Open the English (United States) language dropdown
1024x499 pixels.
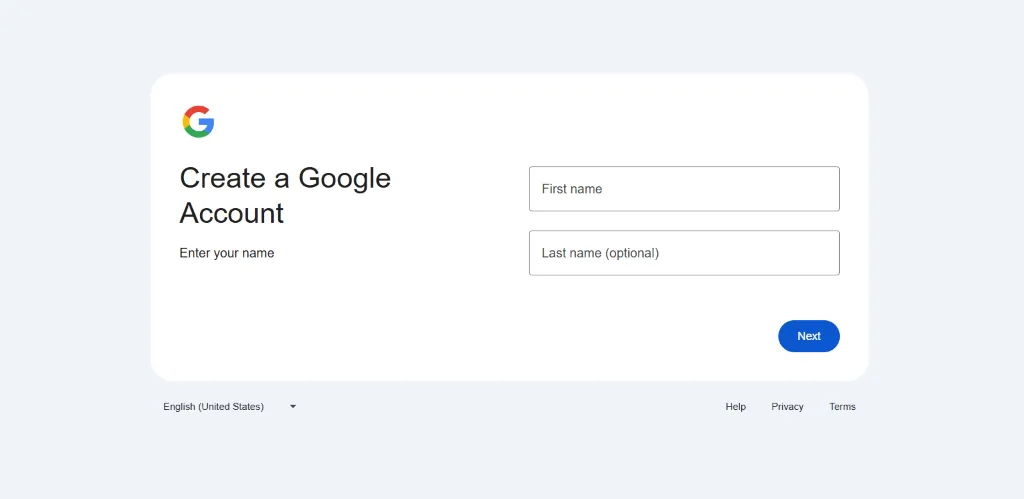pyautogui.click(x=229, y=407)
